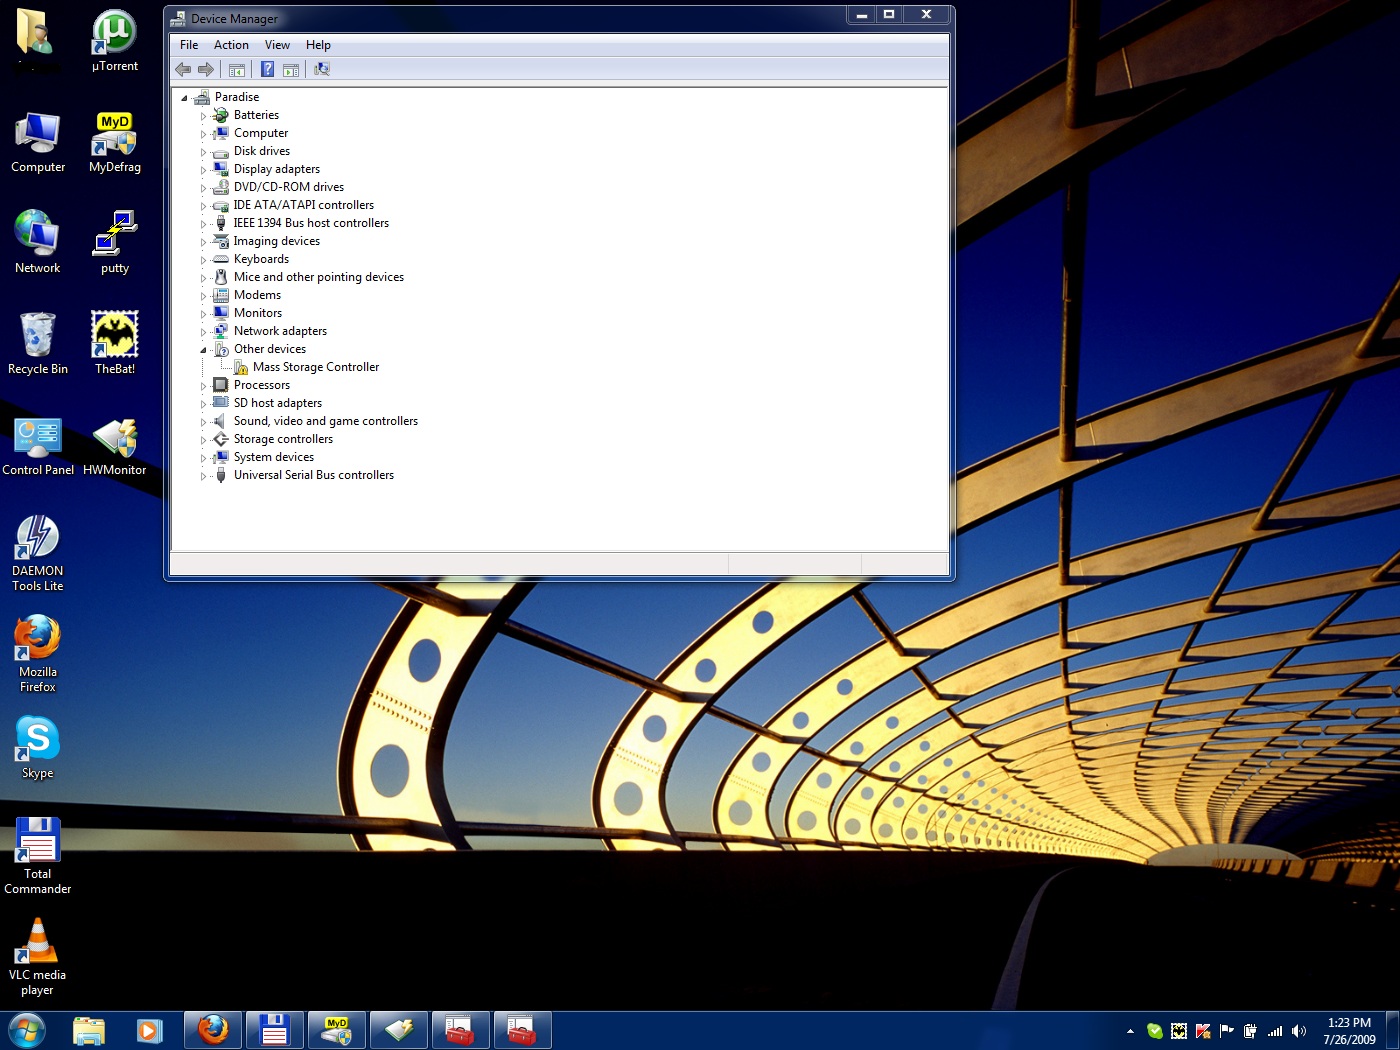Select IDE ATA/ATAPI controllers entry
Screen dimensions: 1400x1050
pos(304,205)
